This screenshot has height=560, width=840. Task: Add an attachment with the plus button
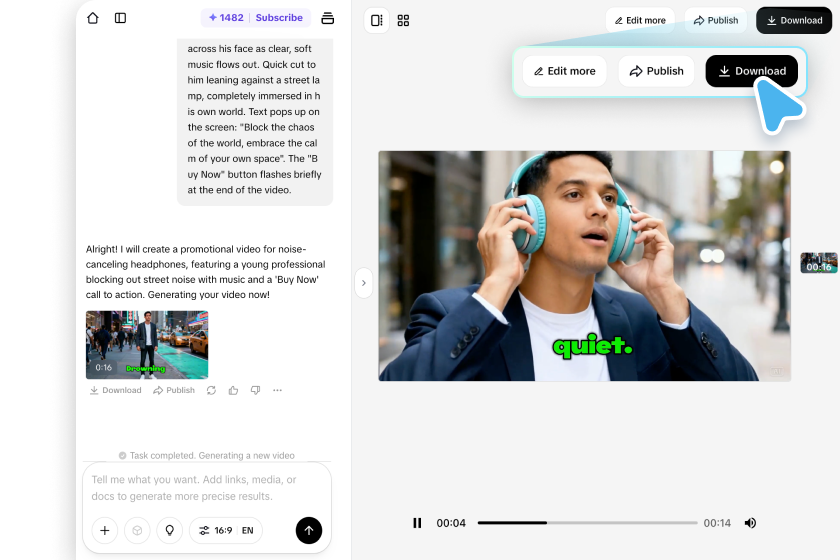point(104,531)
